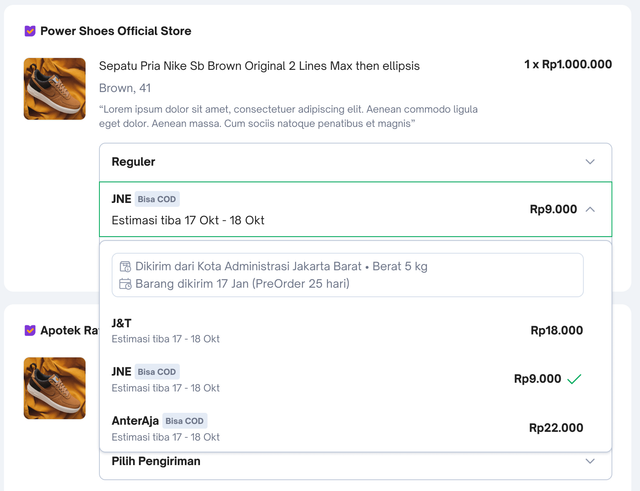Click the calendar icon beside Barang dikirim
This screenshot has width=640, height=491.
[x=125, y=284]
